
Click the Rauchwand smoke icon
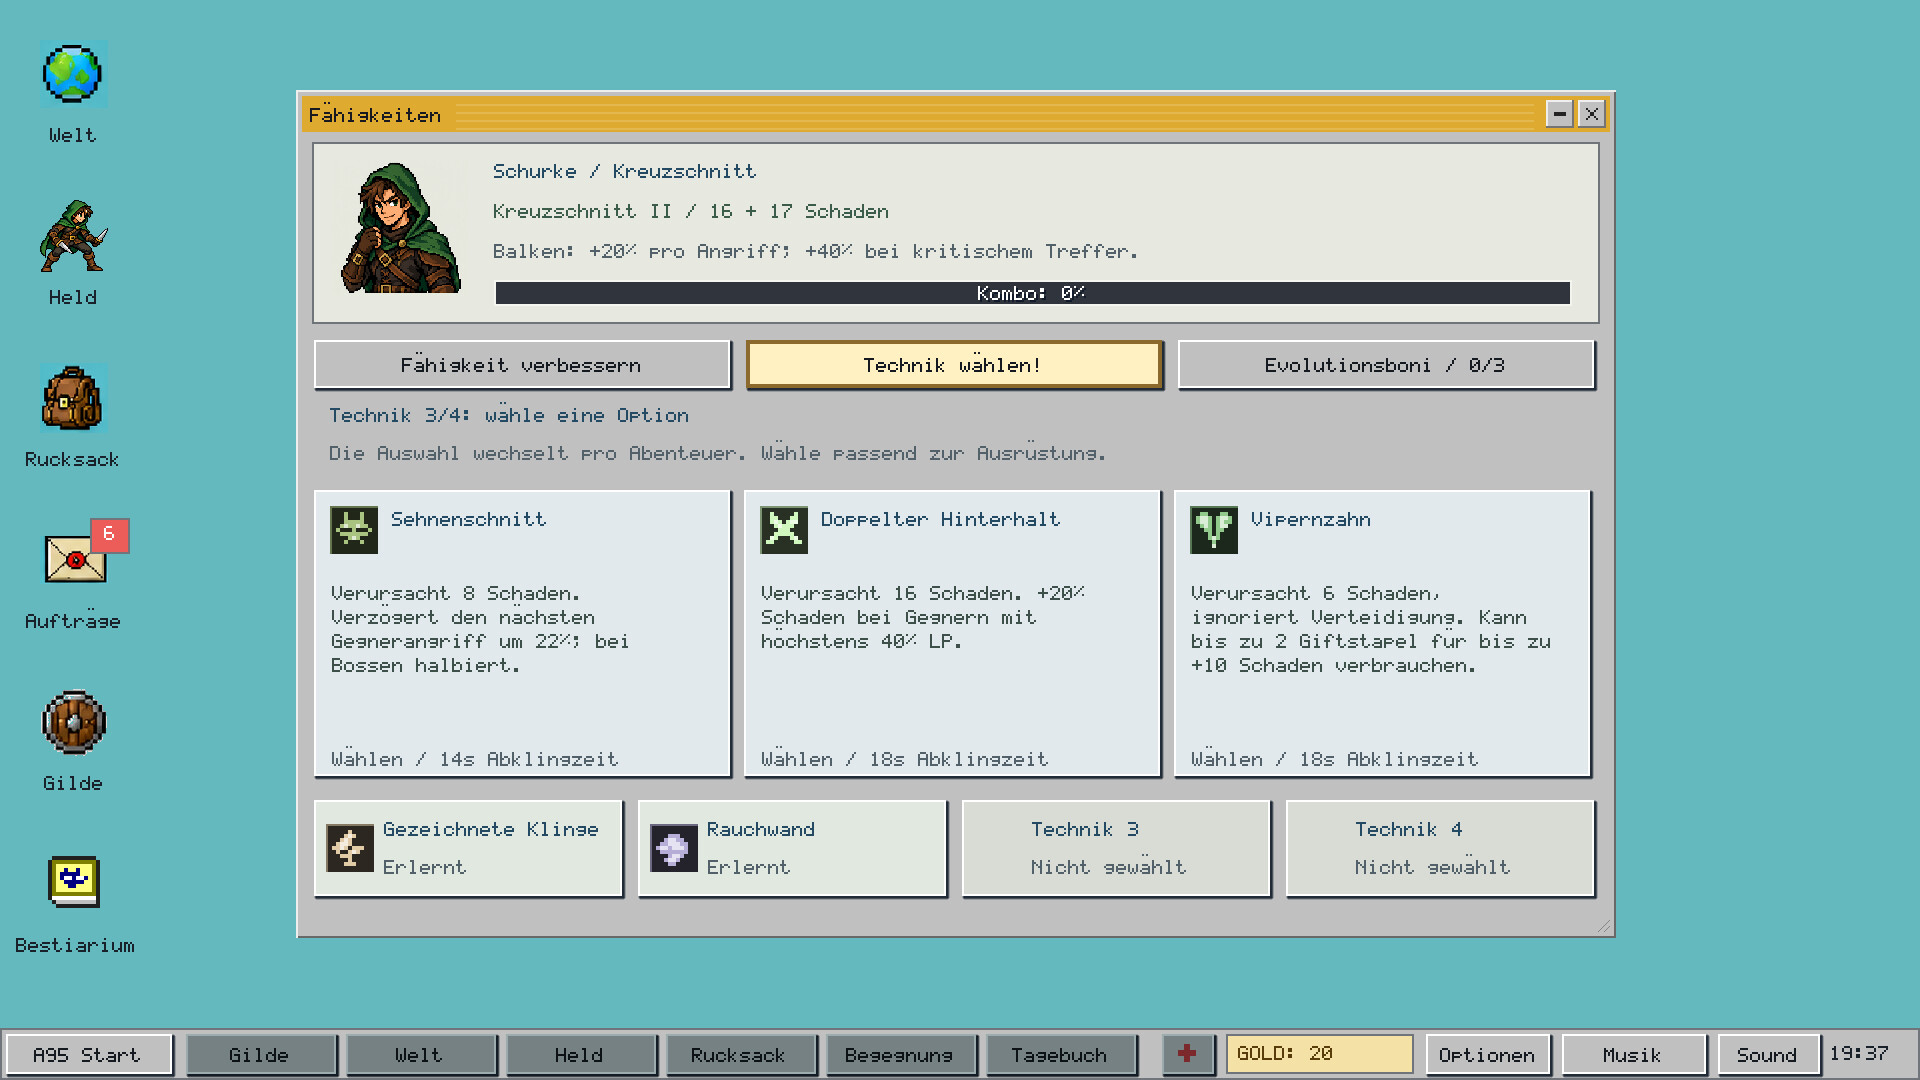[674, 848]
